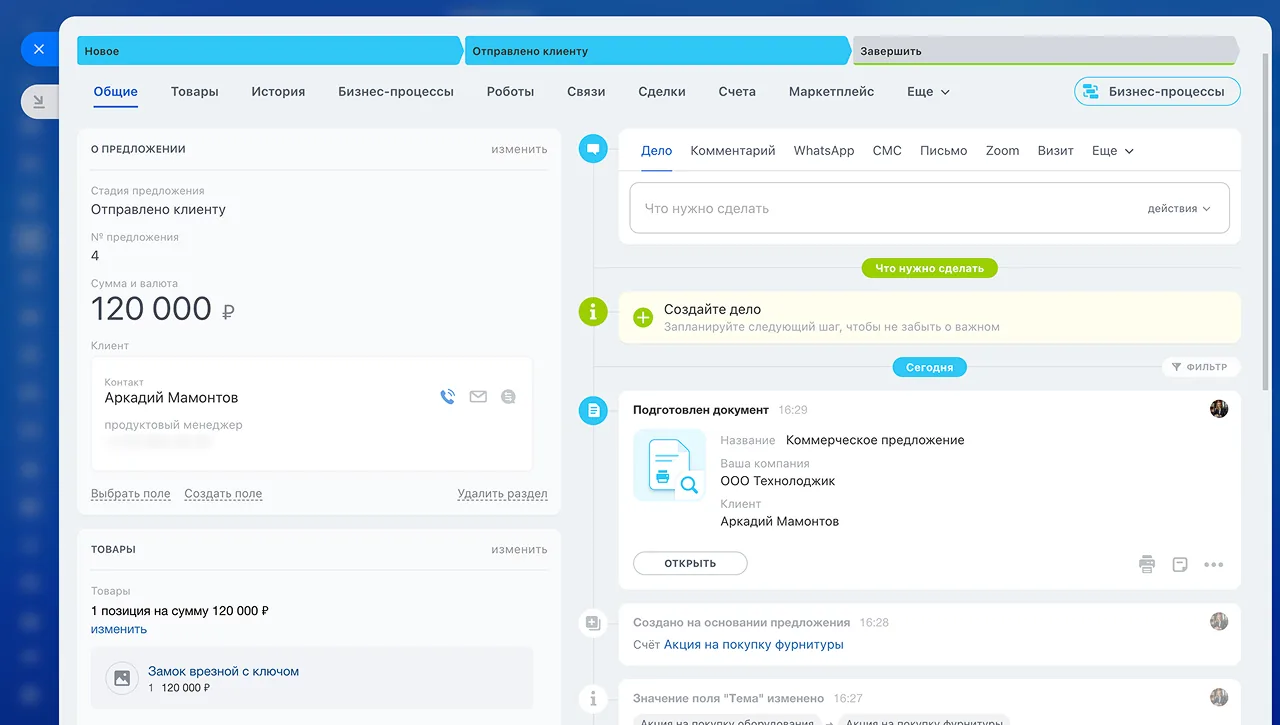Screen dimensions: 1280x725
Task: Expand the Еще dropdown after the Визит tab
Action: (1113, 151)
